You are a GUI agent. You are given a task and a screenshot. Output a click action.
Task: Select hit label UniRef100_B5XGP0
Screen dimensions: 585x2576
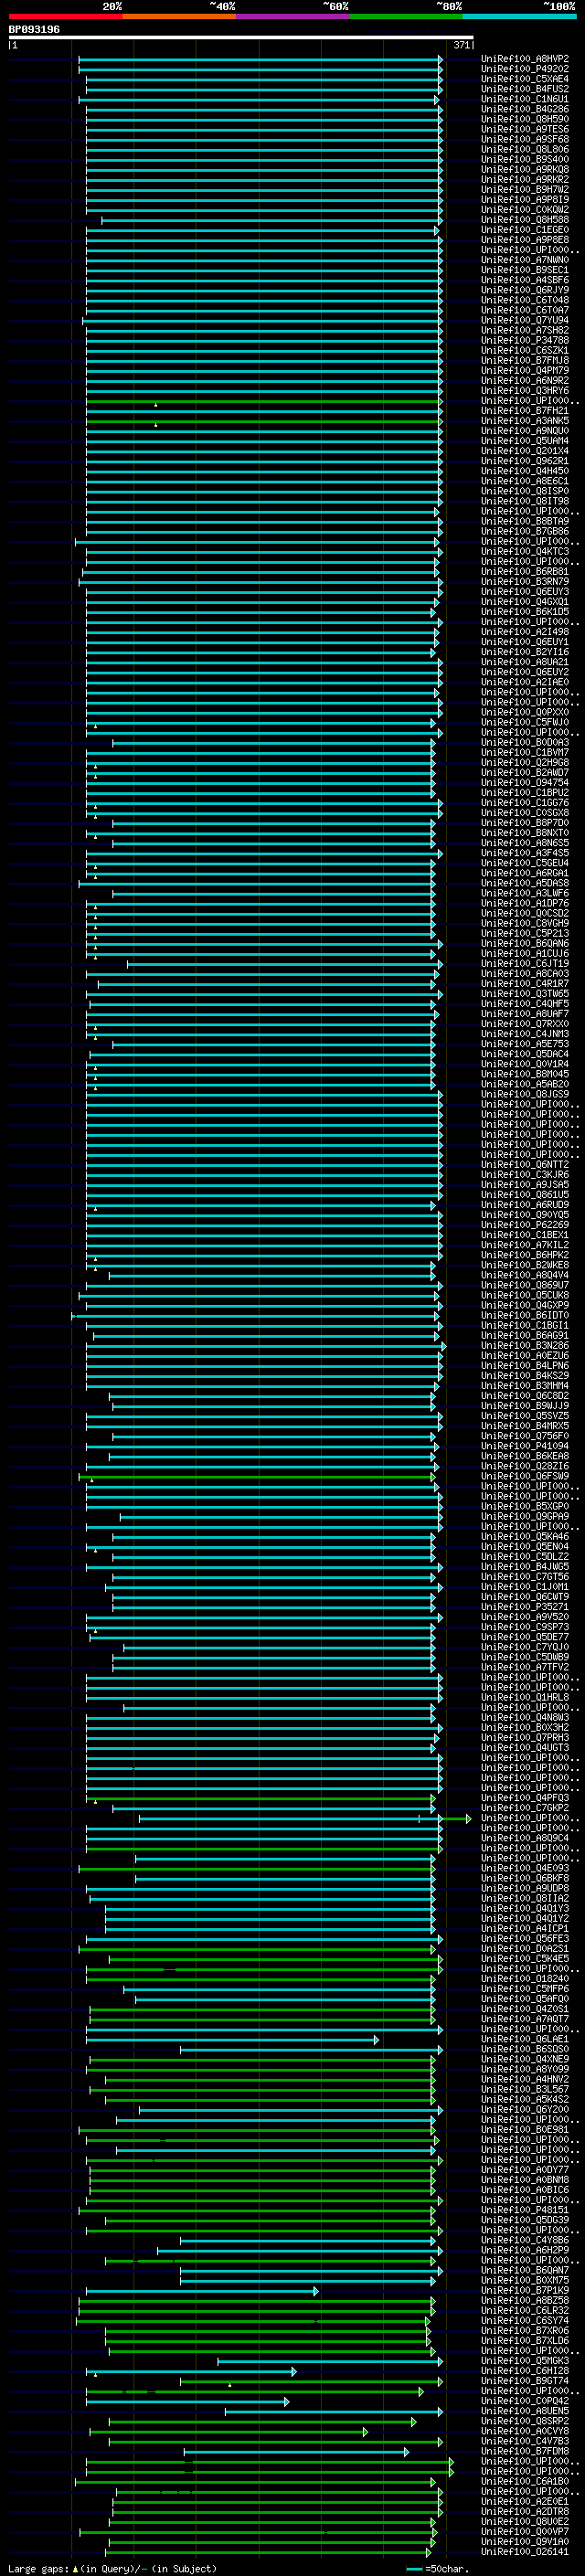tap(525, 1506)
